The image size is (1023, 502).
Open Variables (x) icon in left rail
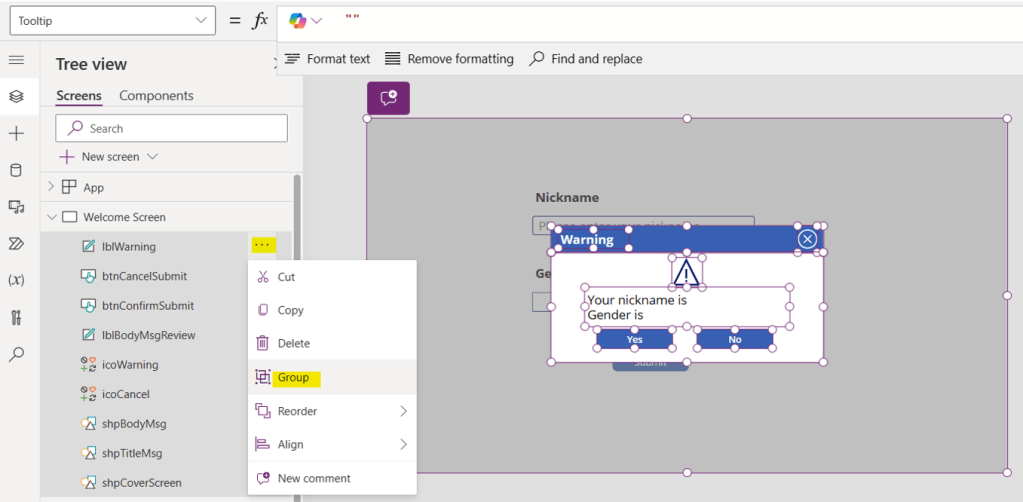point(16,280)
